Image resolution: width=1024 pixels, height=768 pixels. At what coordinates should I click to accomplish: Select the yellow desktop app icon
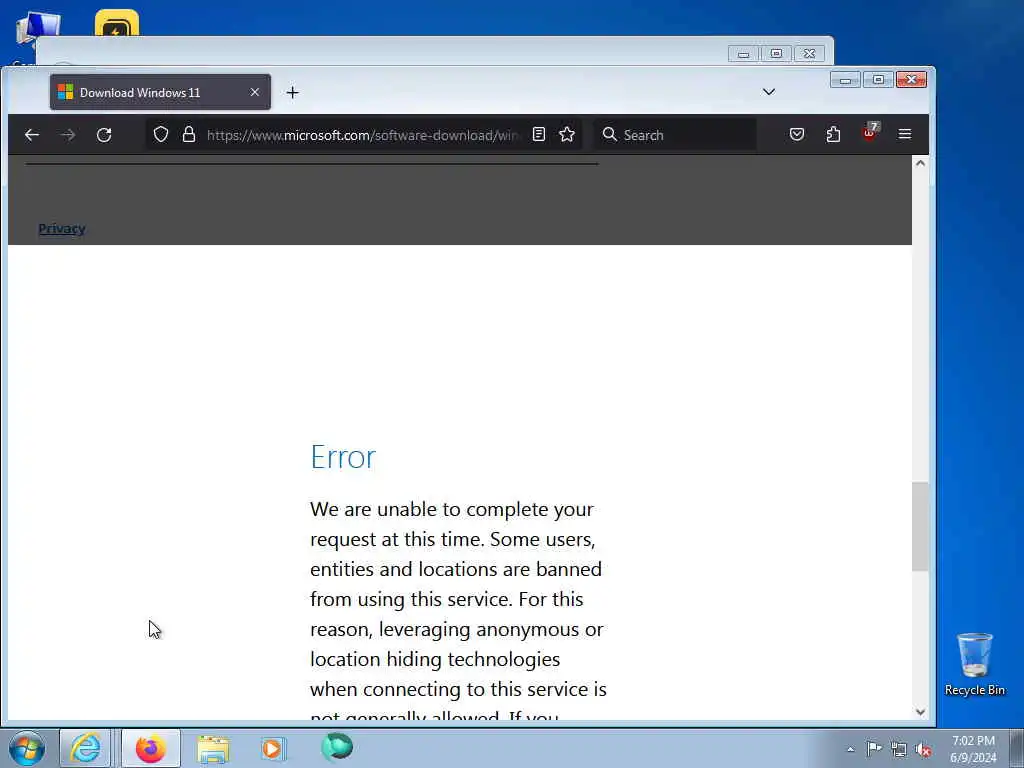pos(116,24)
